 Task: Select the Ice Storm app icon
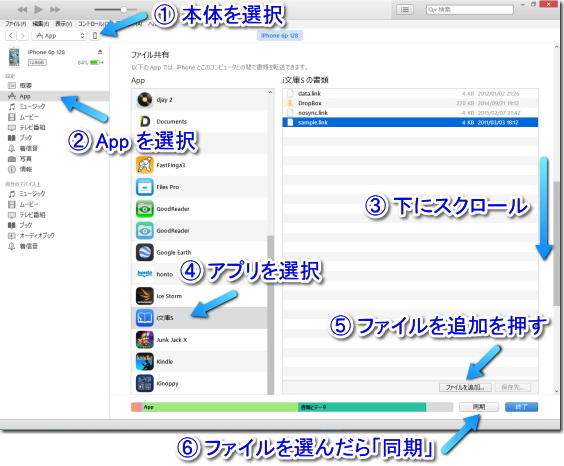coord(145,296)
